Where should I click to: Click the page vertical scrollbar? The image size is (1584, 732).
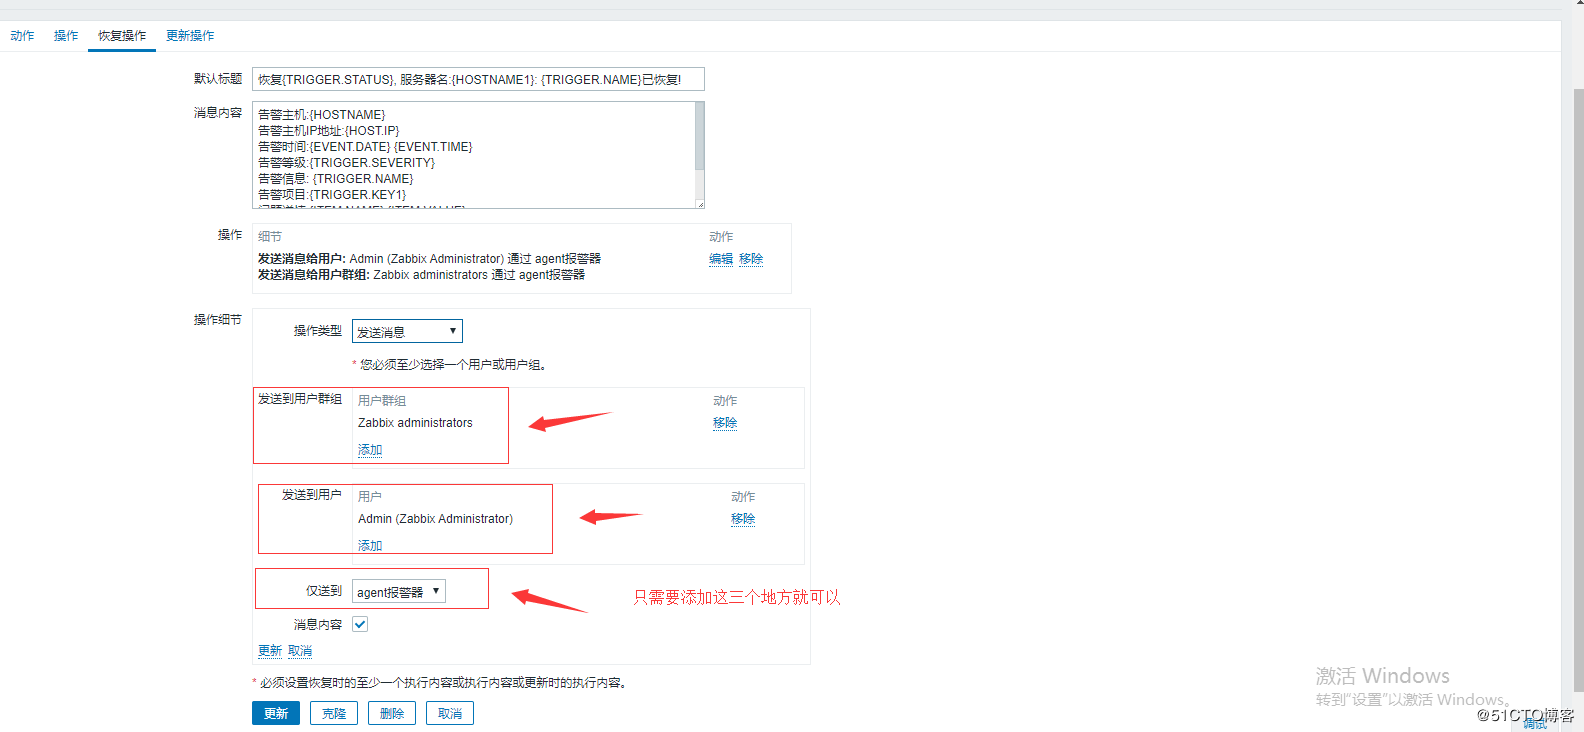click(1578, 390)
